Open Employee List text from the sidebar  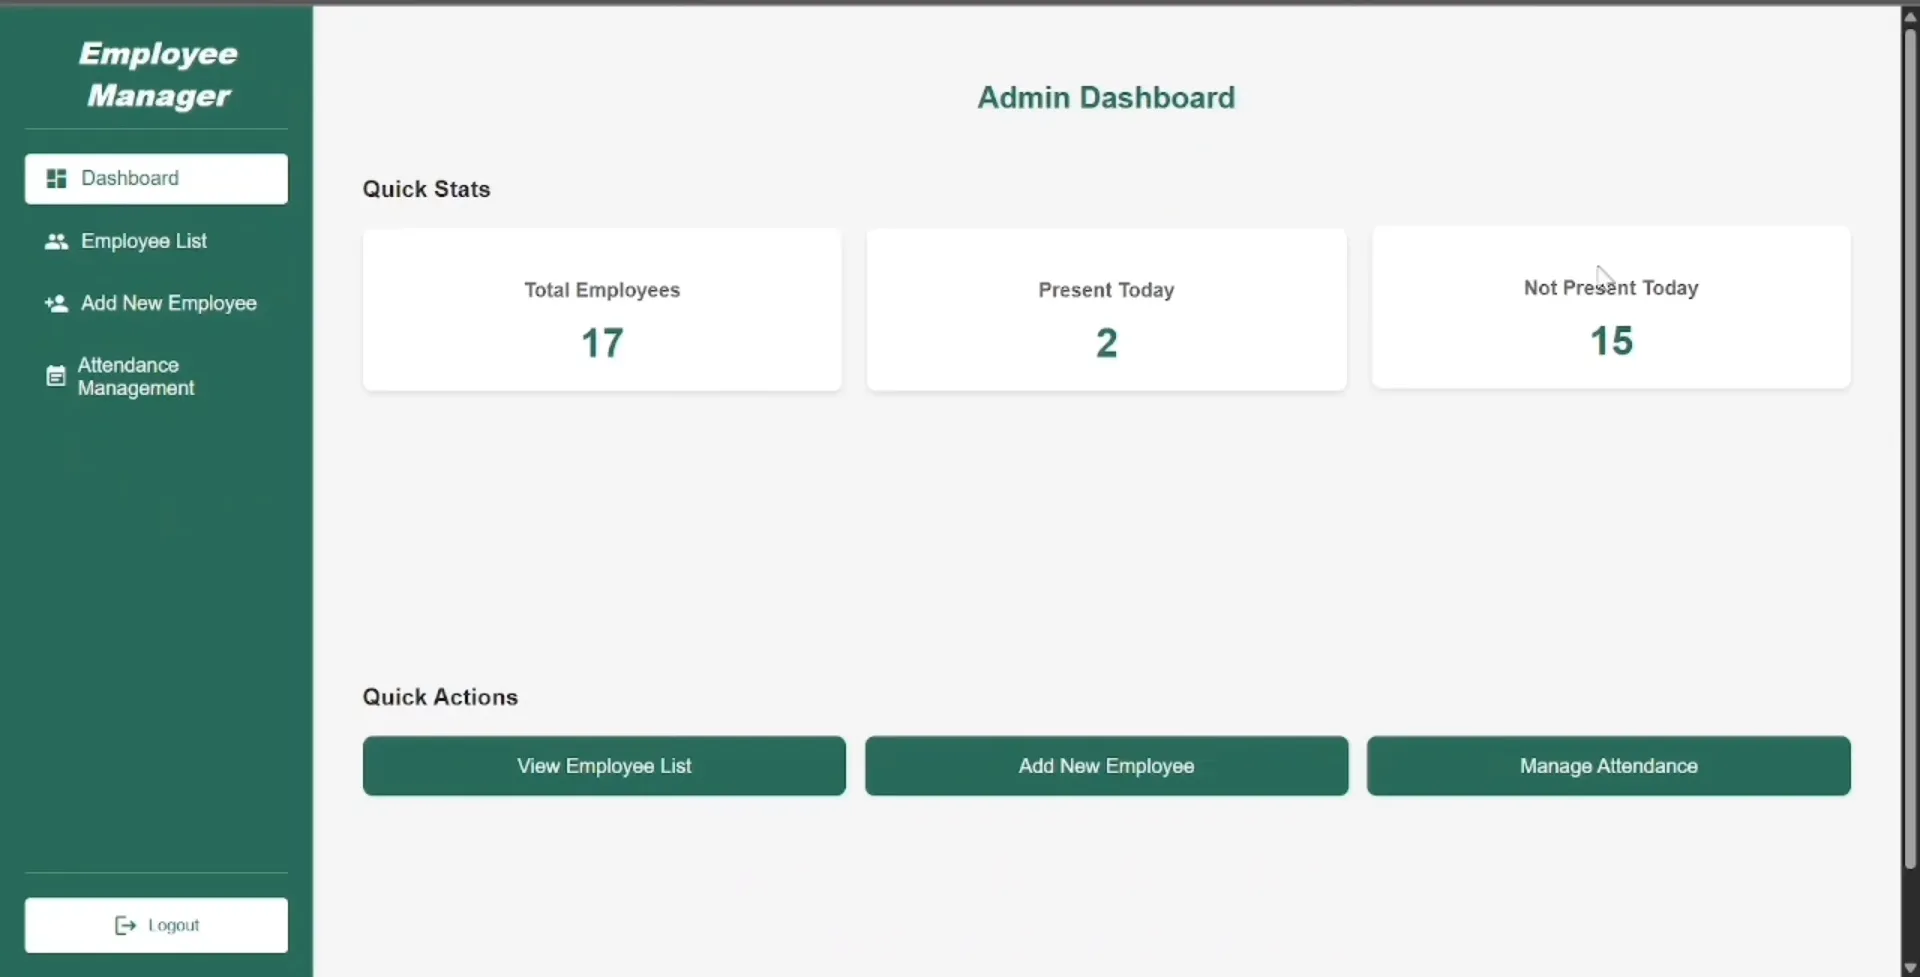pos(144,241)
